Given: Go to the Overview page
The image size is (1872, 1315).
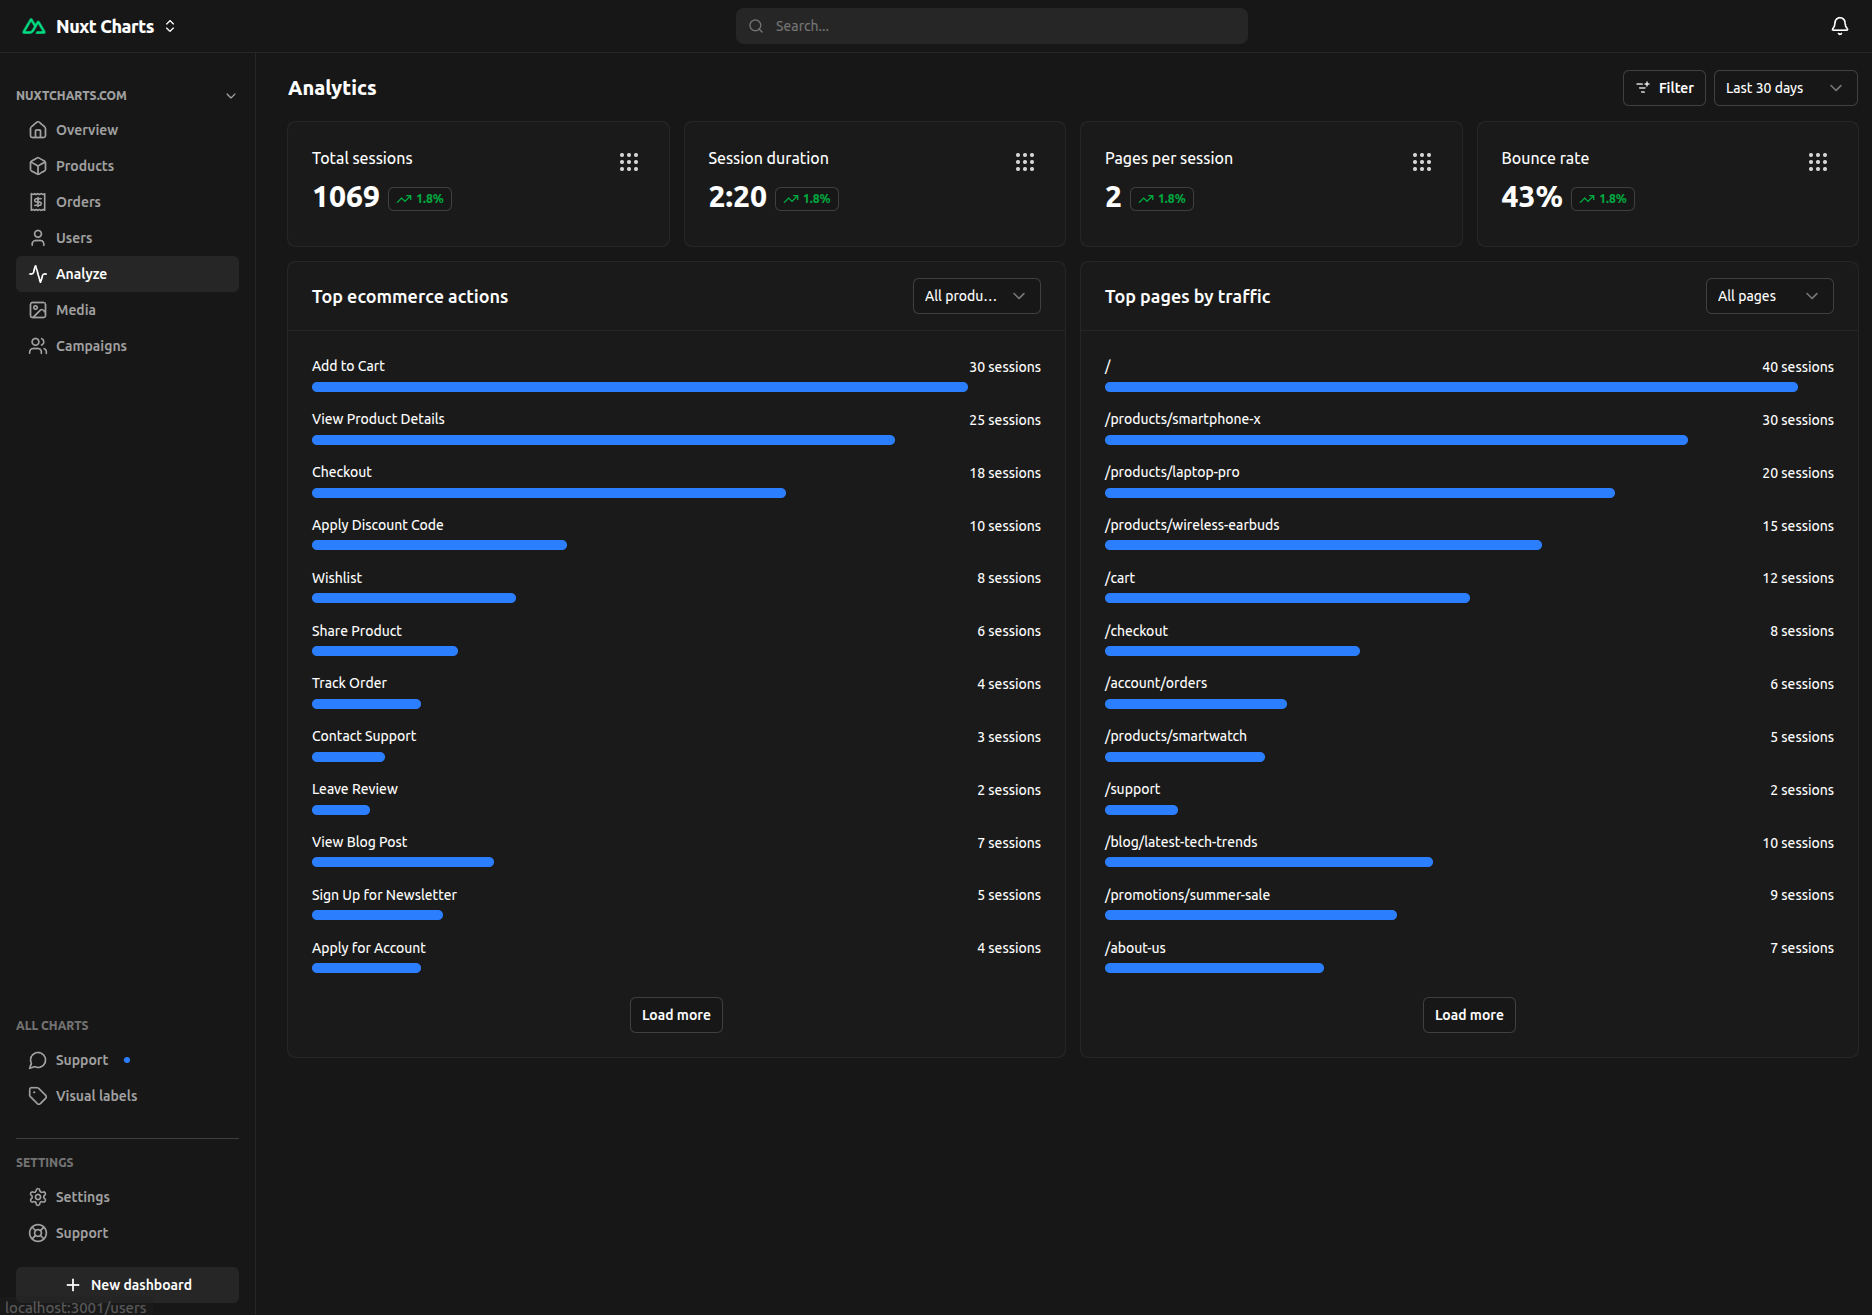Looking at the screenshot, I should click(86, 130).
